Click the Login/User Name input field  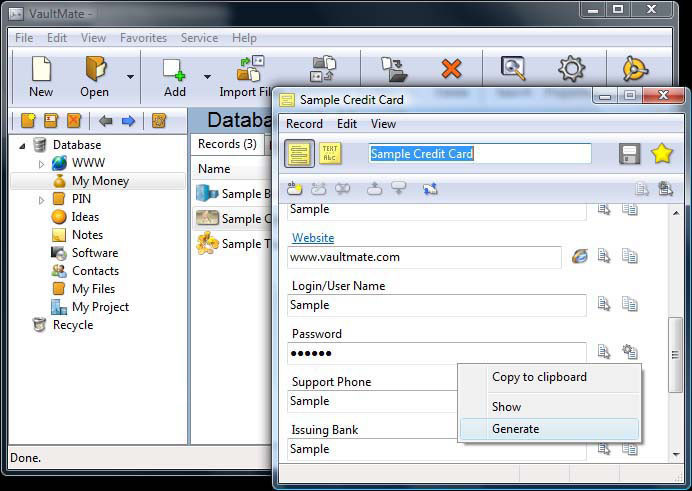click(437, 305)
